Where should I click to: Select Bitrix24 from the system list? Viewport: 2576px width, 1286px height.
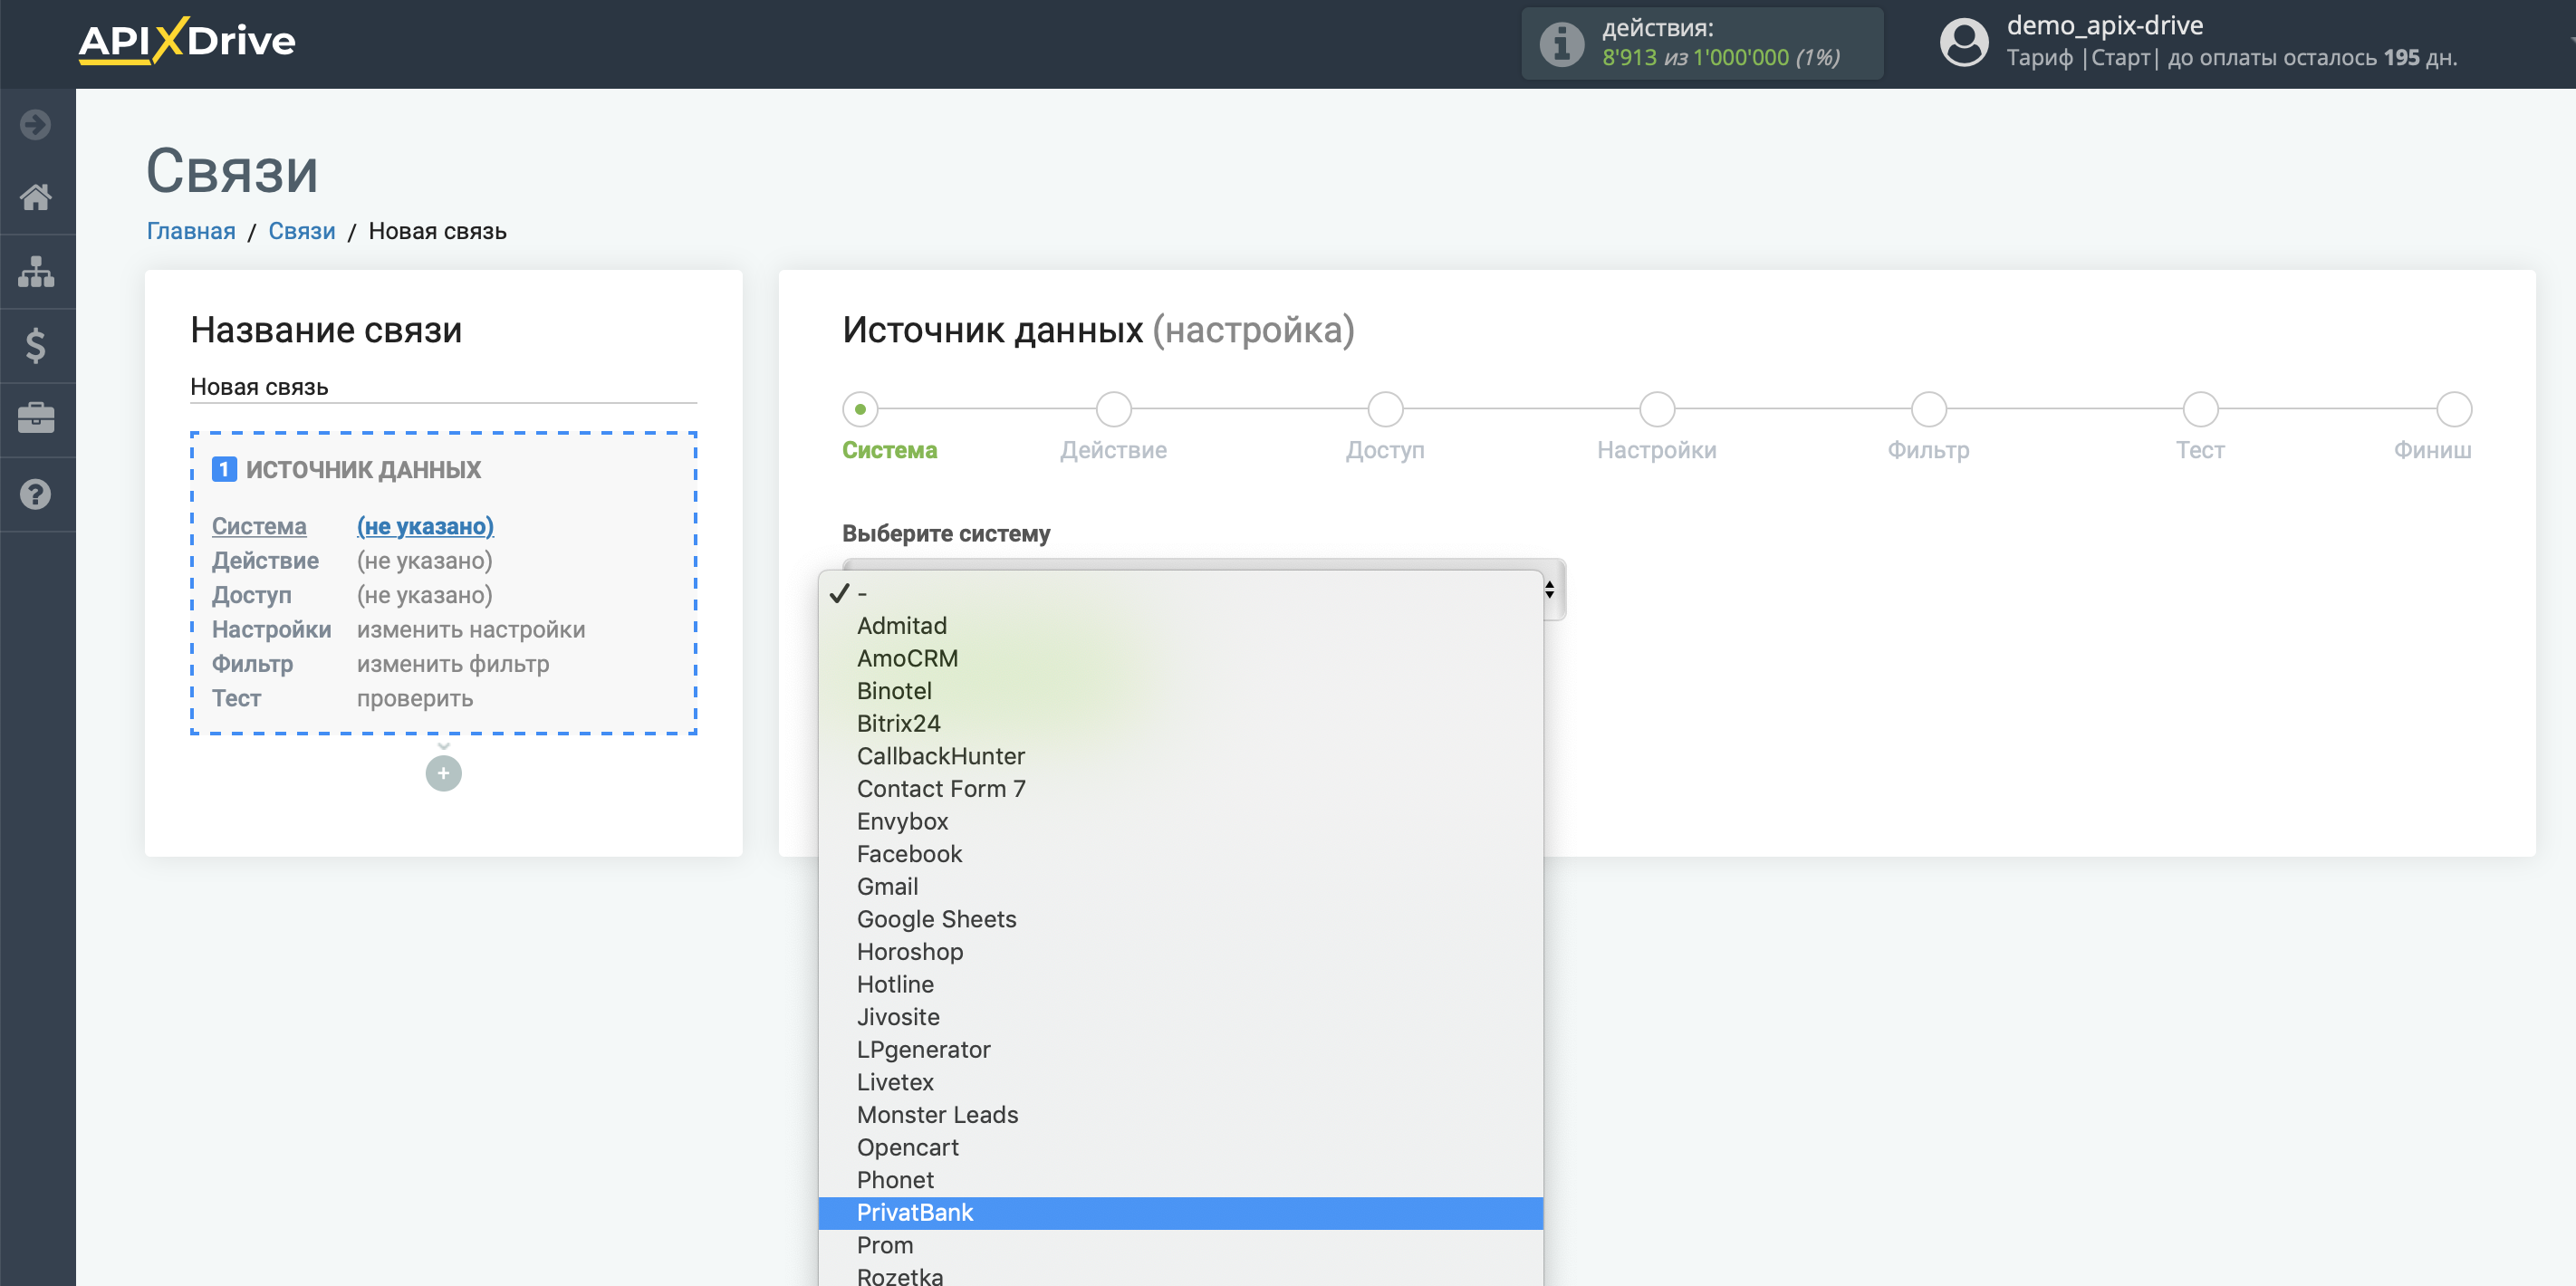[x=1180, y=723]
